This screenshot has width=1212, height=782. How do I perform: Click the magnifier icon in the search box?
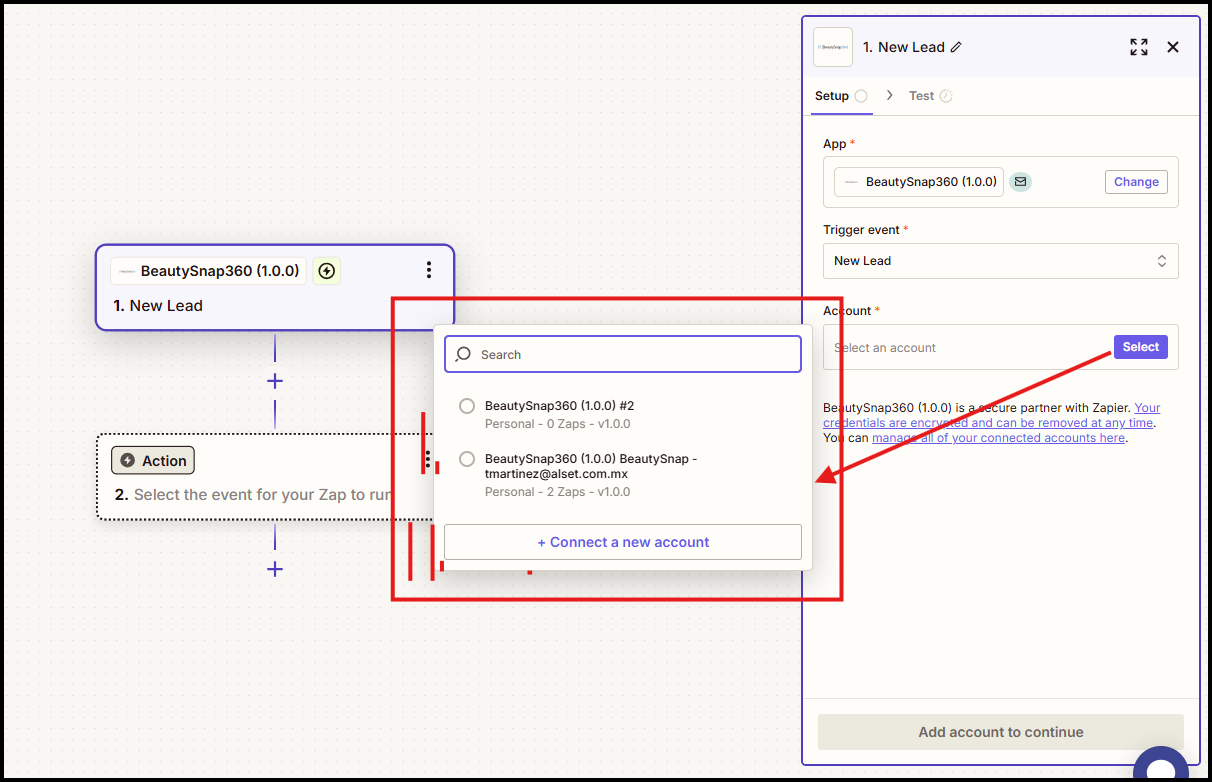[x=464, y=354]
